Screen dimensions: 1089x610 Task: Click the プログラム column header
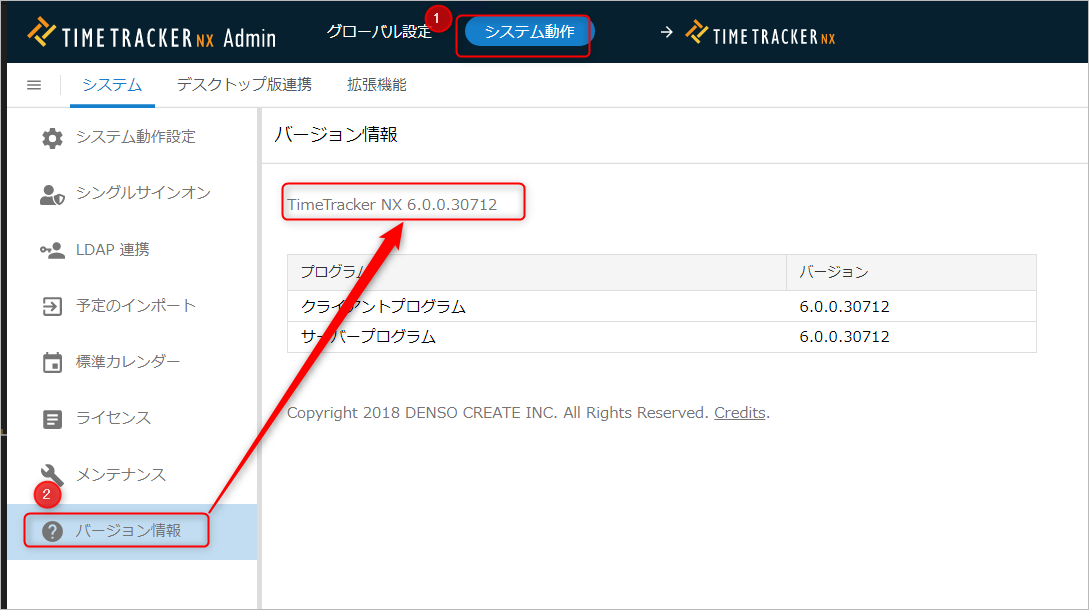[536, 272]
